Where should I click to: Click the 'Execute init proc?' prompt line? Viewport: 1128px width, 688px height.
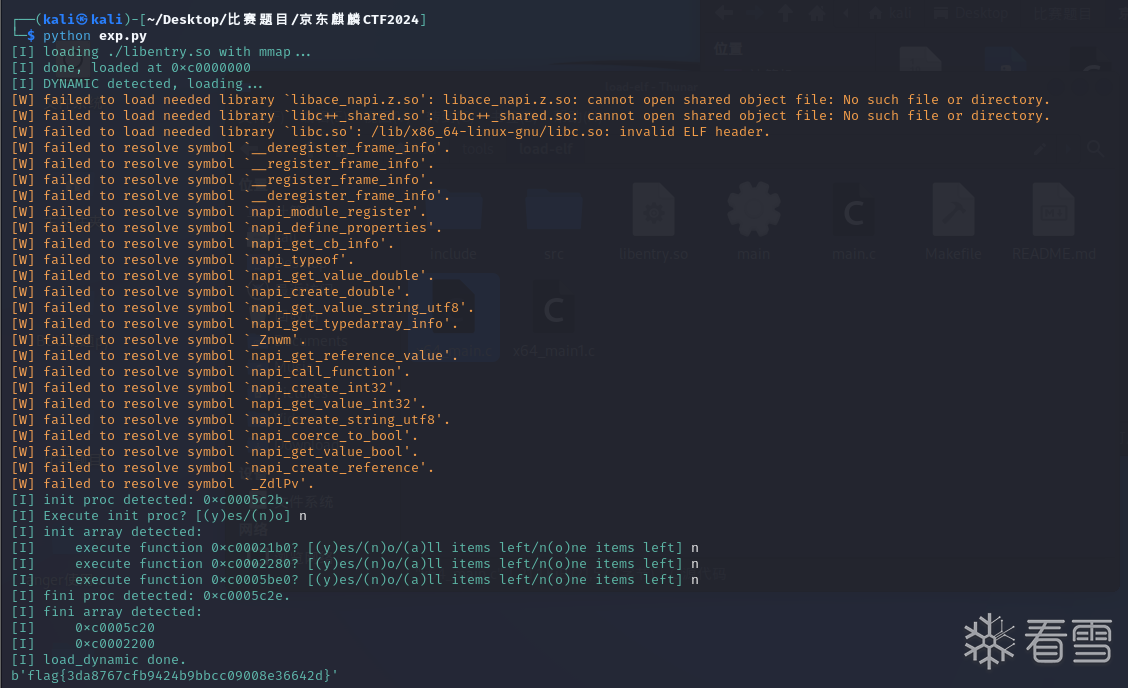pos(159,515)
